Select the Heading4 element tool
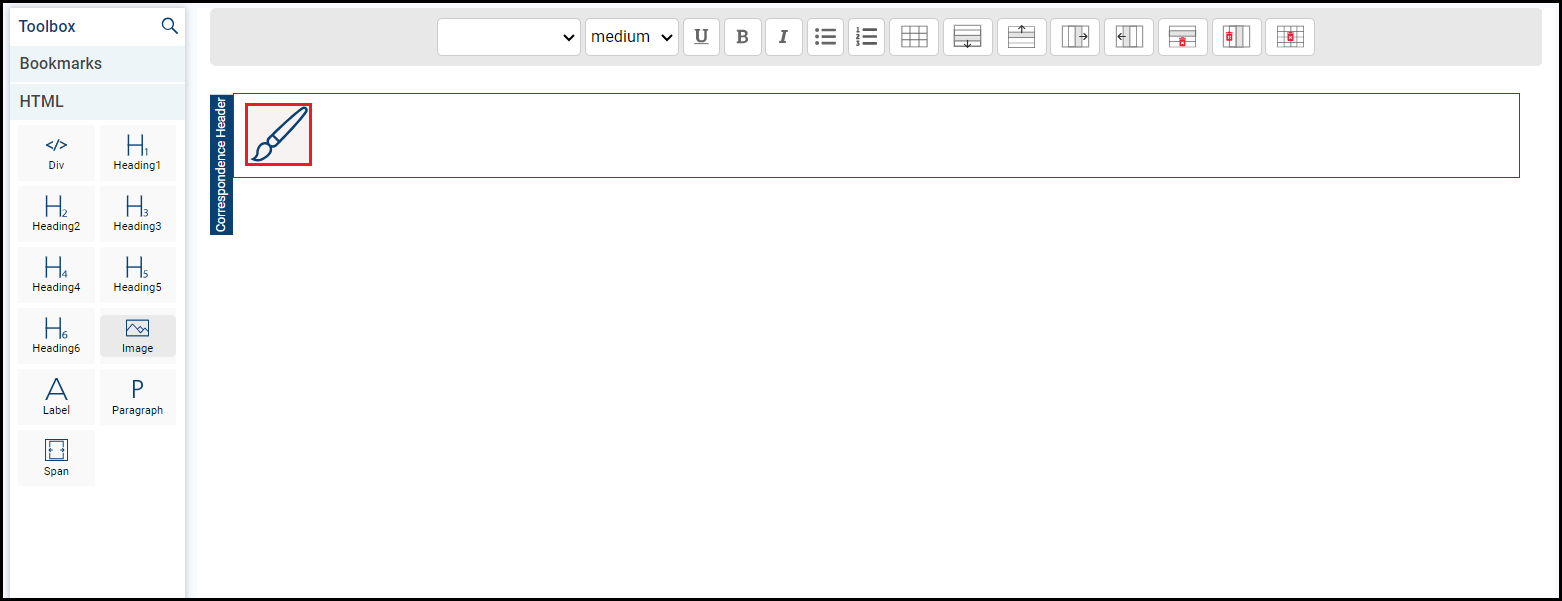 56,275
